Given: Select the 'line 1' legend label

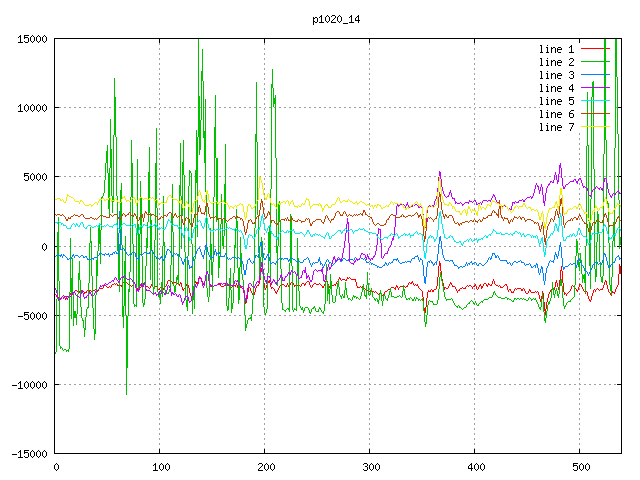Looking at the screenshot, I should pos(556,49).
